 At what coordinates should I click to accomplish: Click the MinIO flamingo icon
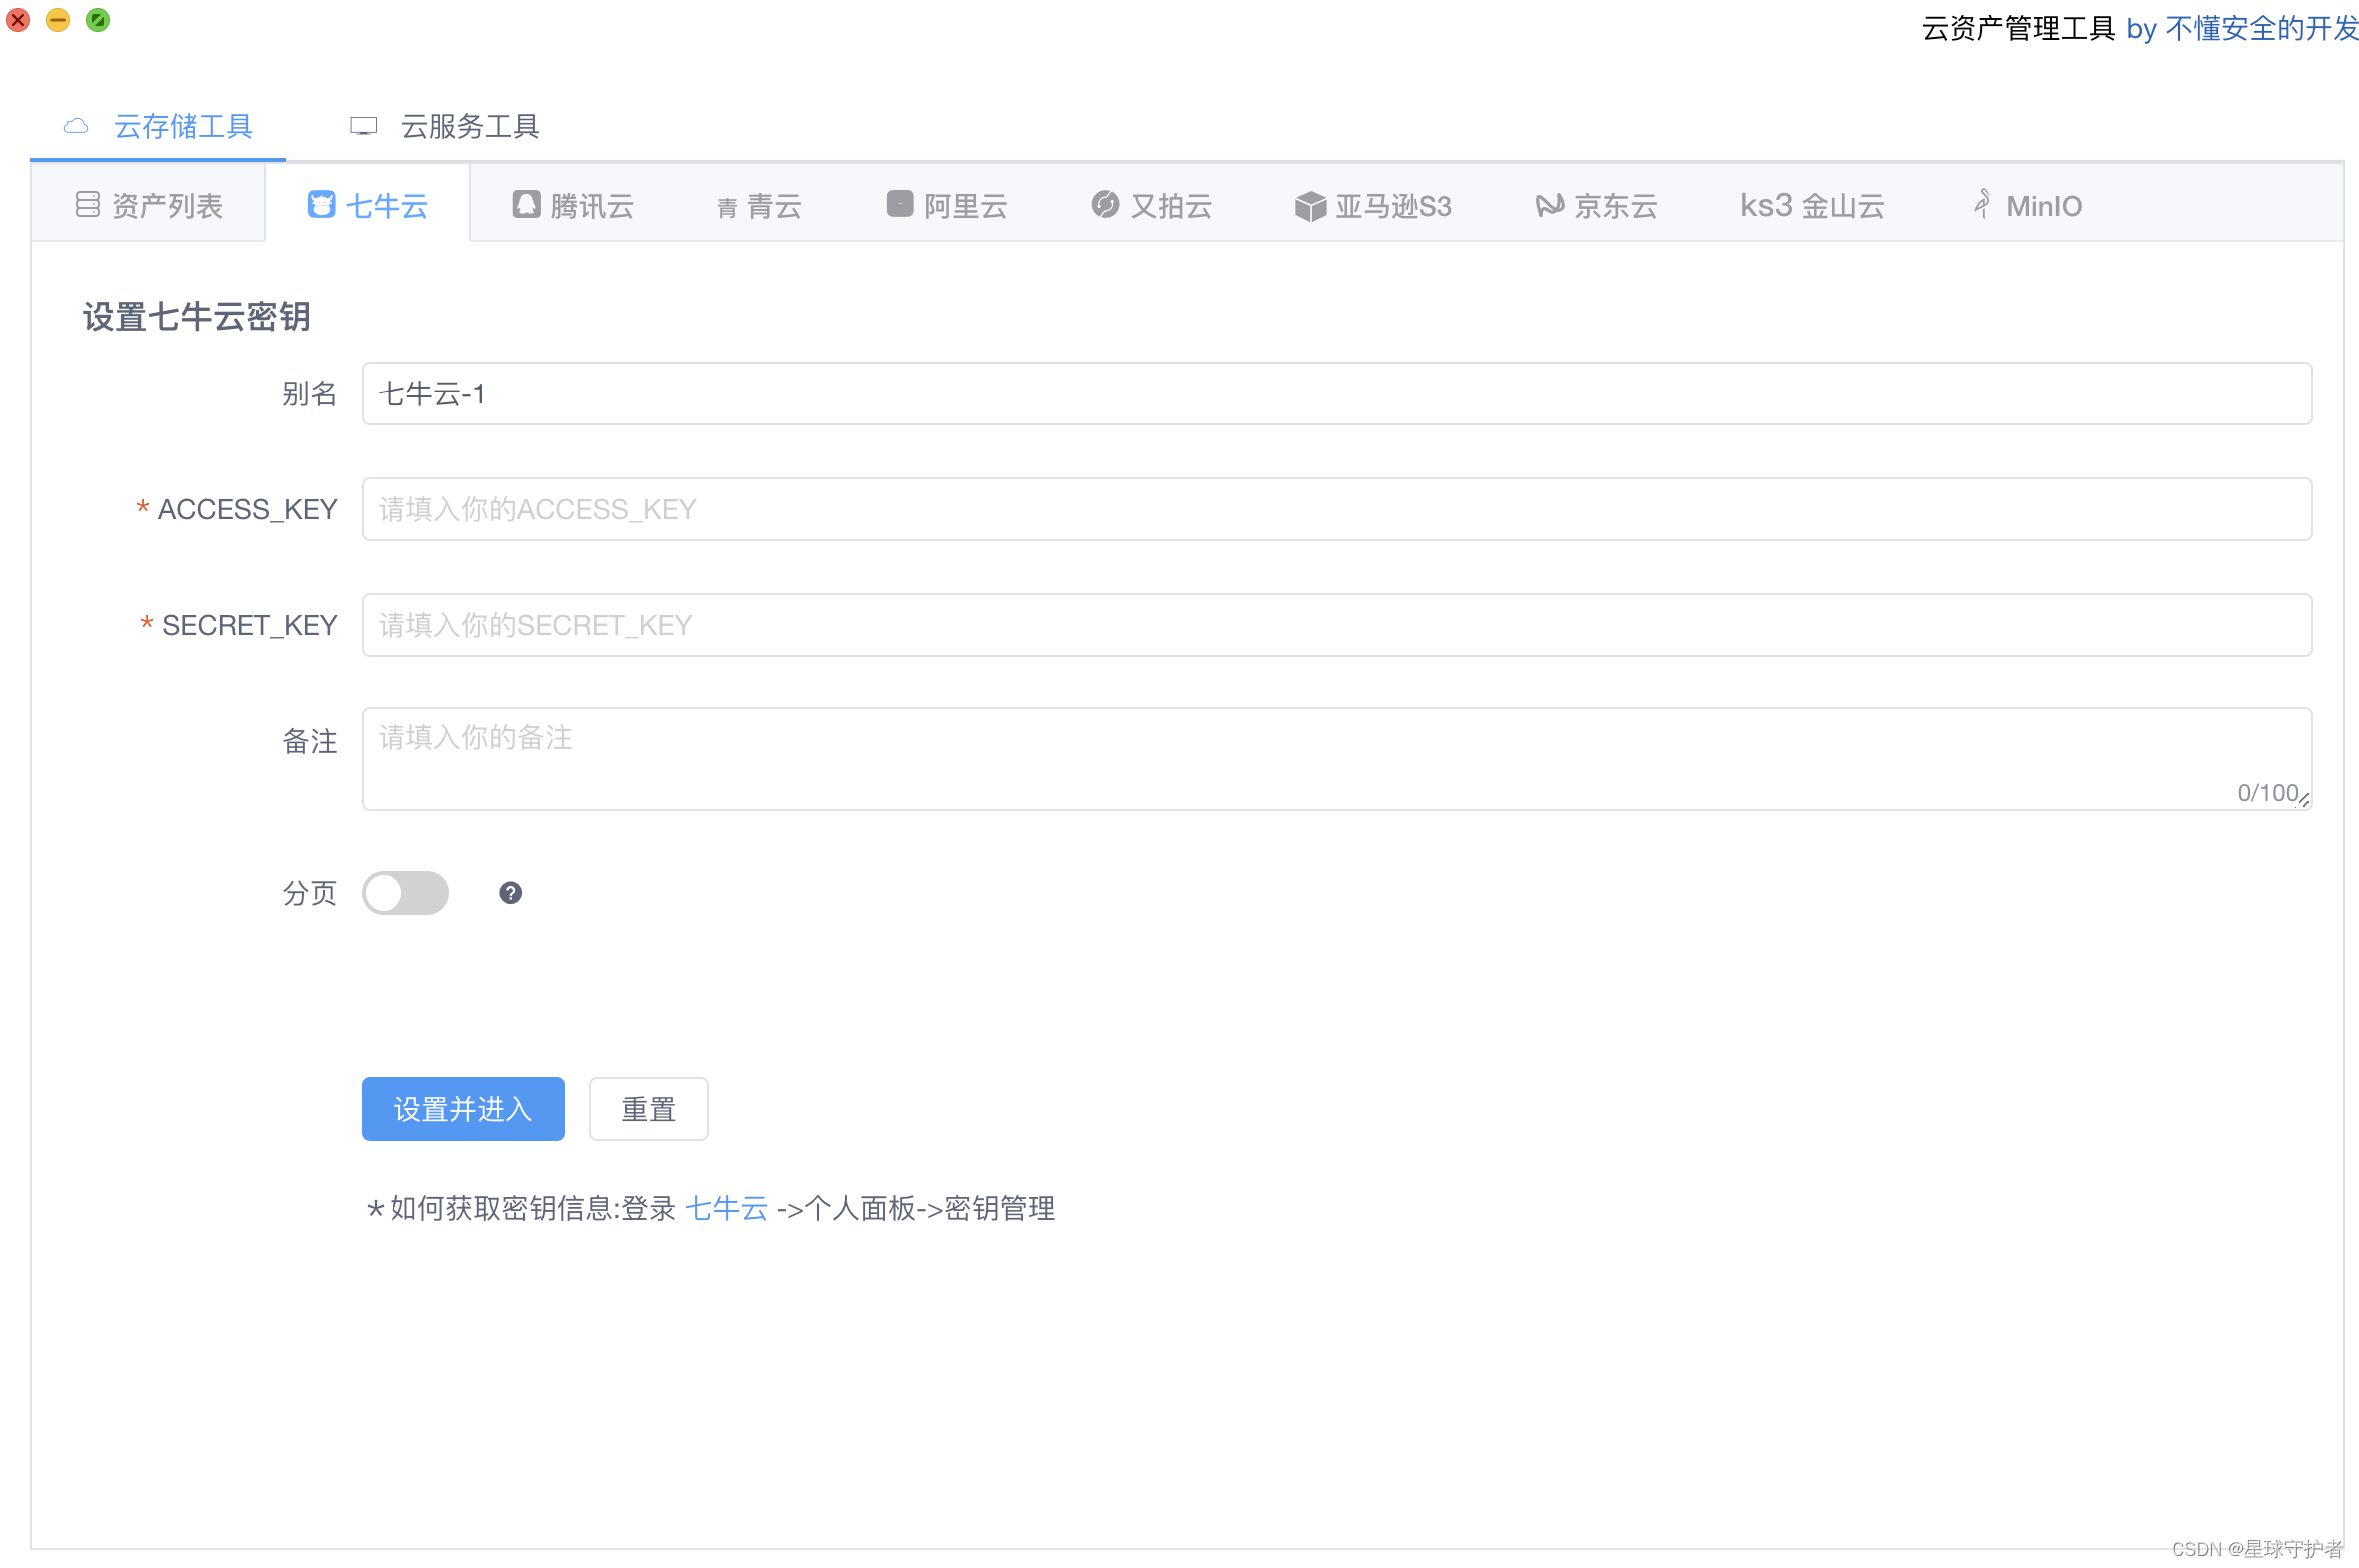[1982, 204]
